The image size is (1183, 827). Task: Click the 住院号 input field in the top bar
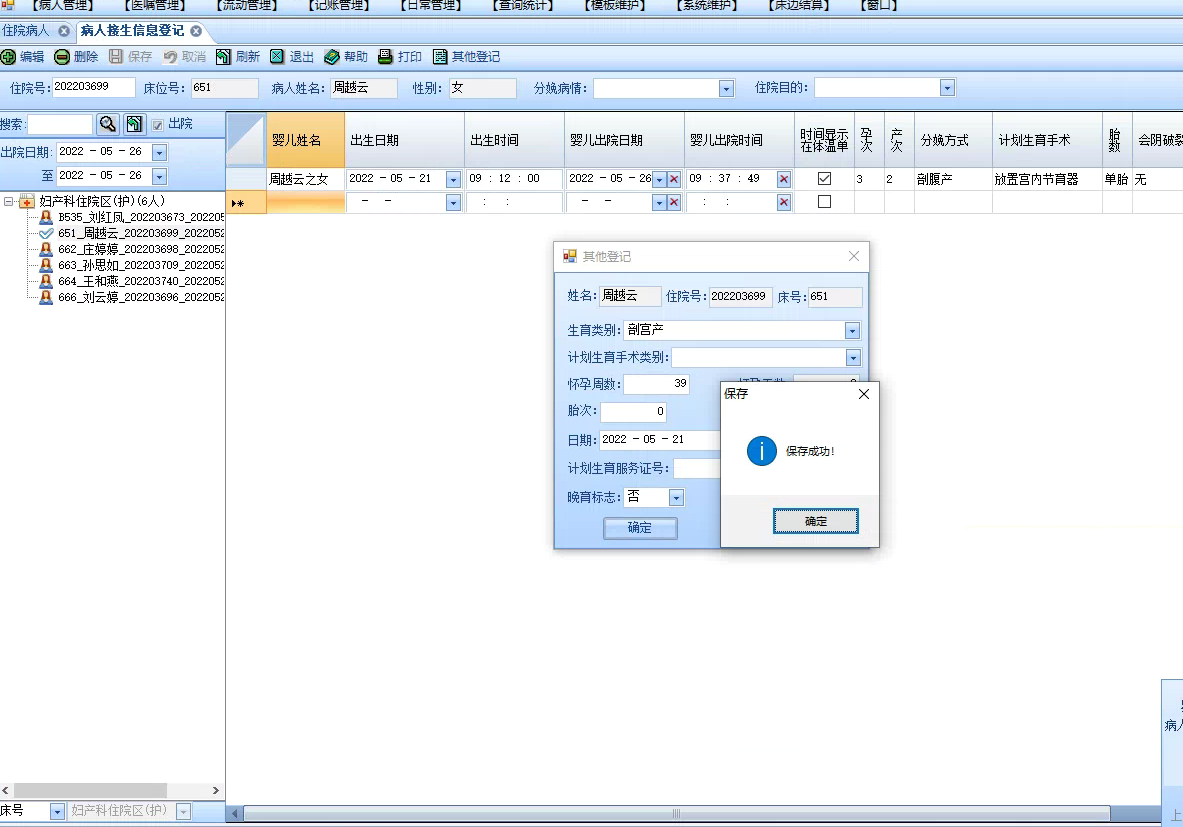tap(94, 88)
